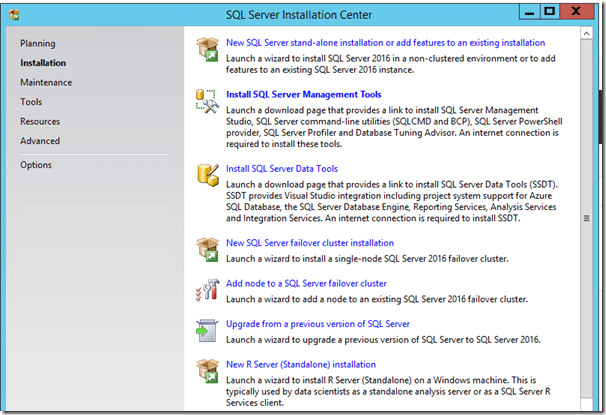Viewport: 606px width, 415px height.
Task: Select the Installation section in sidebar
Action: (43, 63)
